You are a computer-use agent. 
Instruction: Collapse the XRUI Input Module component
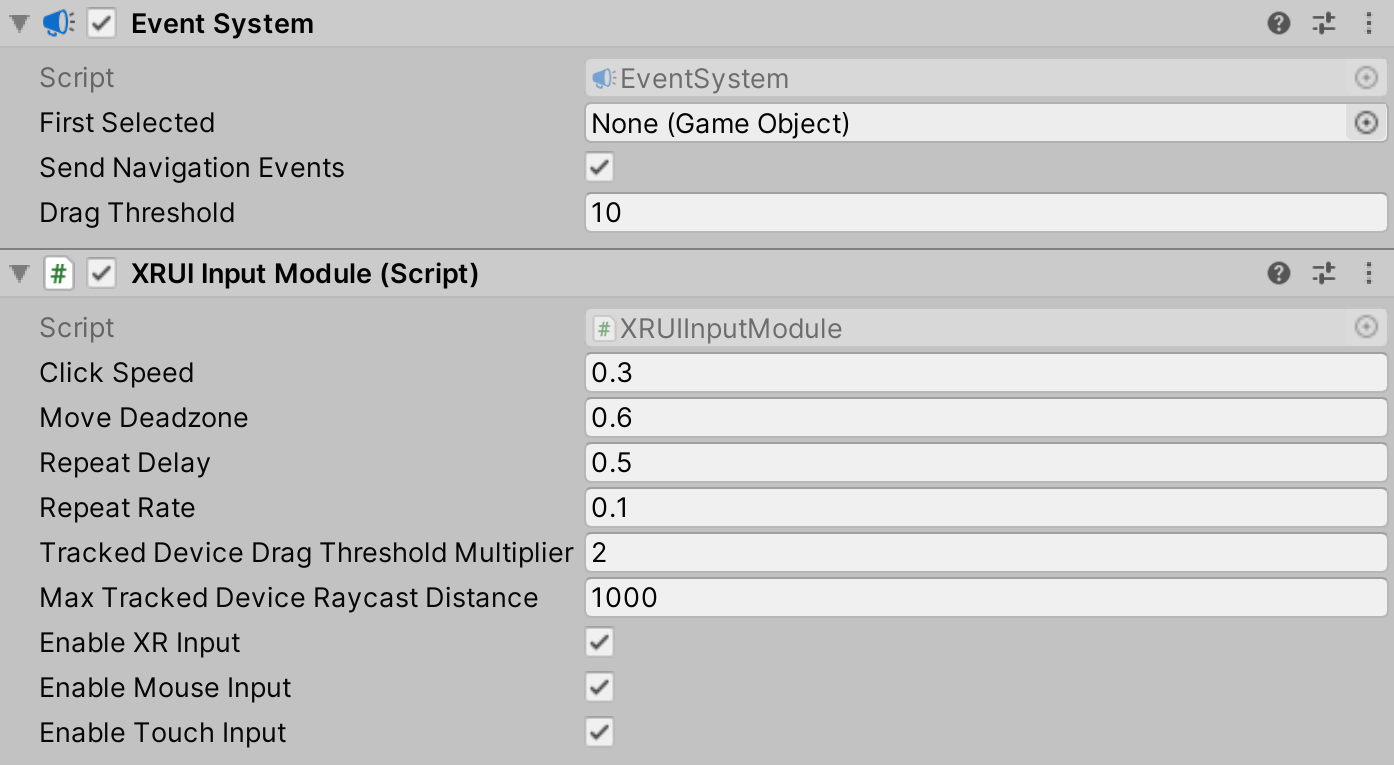click(17, 273)
